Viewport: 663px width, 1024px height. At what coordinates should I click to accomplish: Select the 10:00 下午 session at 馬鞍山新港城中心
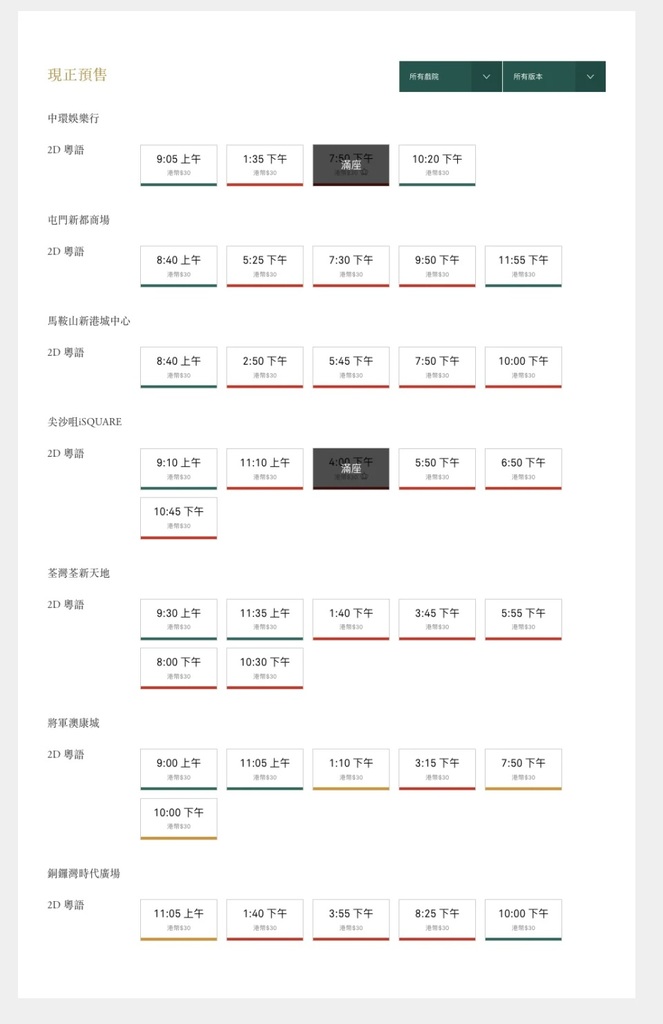tap(522, 366)
